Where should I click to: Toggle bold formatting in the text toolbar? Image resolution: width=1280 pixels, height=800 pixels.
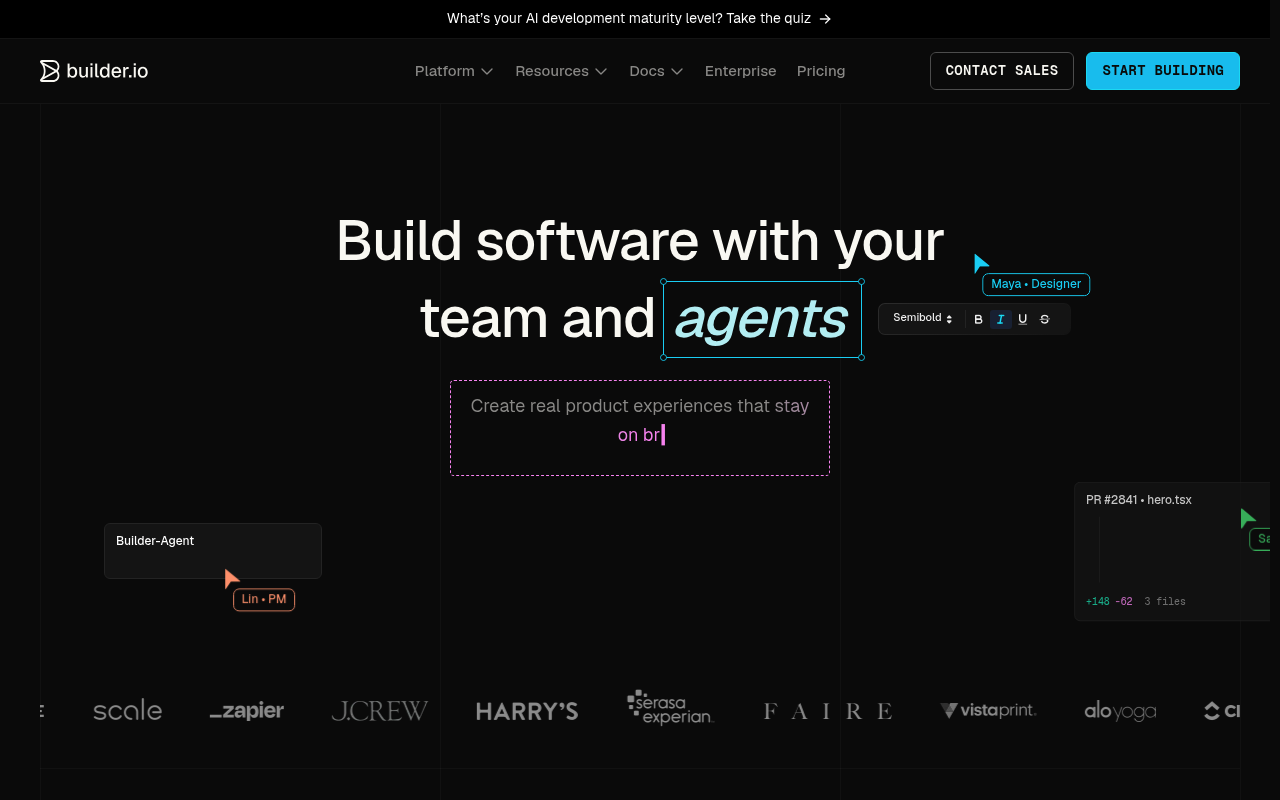point(979,319)
